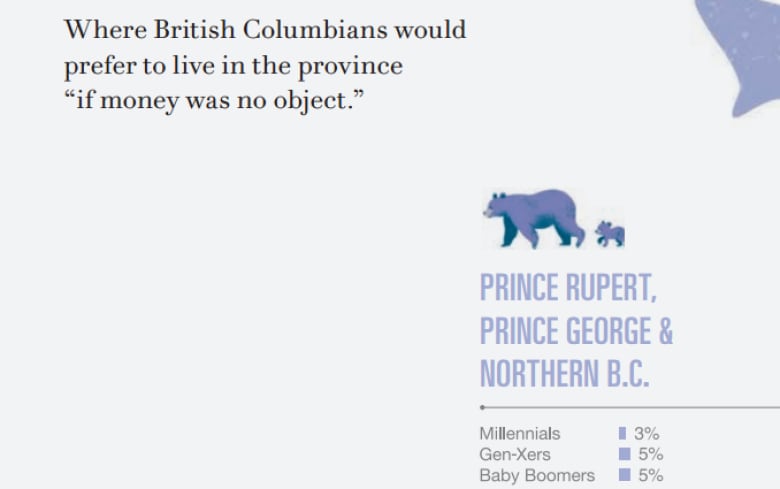Click the Millennials purple bar marker
Image resolution: width=780 pixels, height=489 pixels.
[x=622, y=433]
